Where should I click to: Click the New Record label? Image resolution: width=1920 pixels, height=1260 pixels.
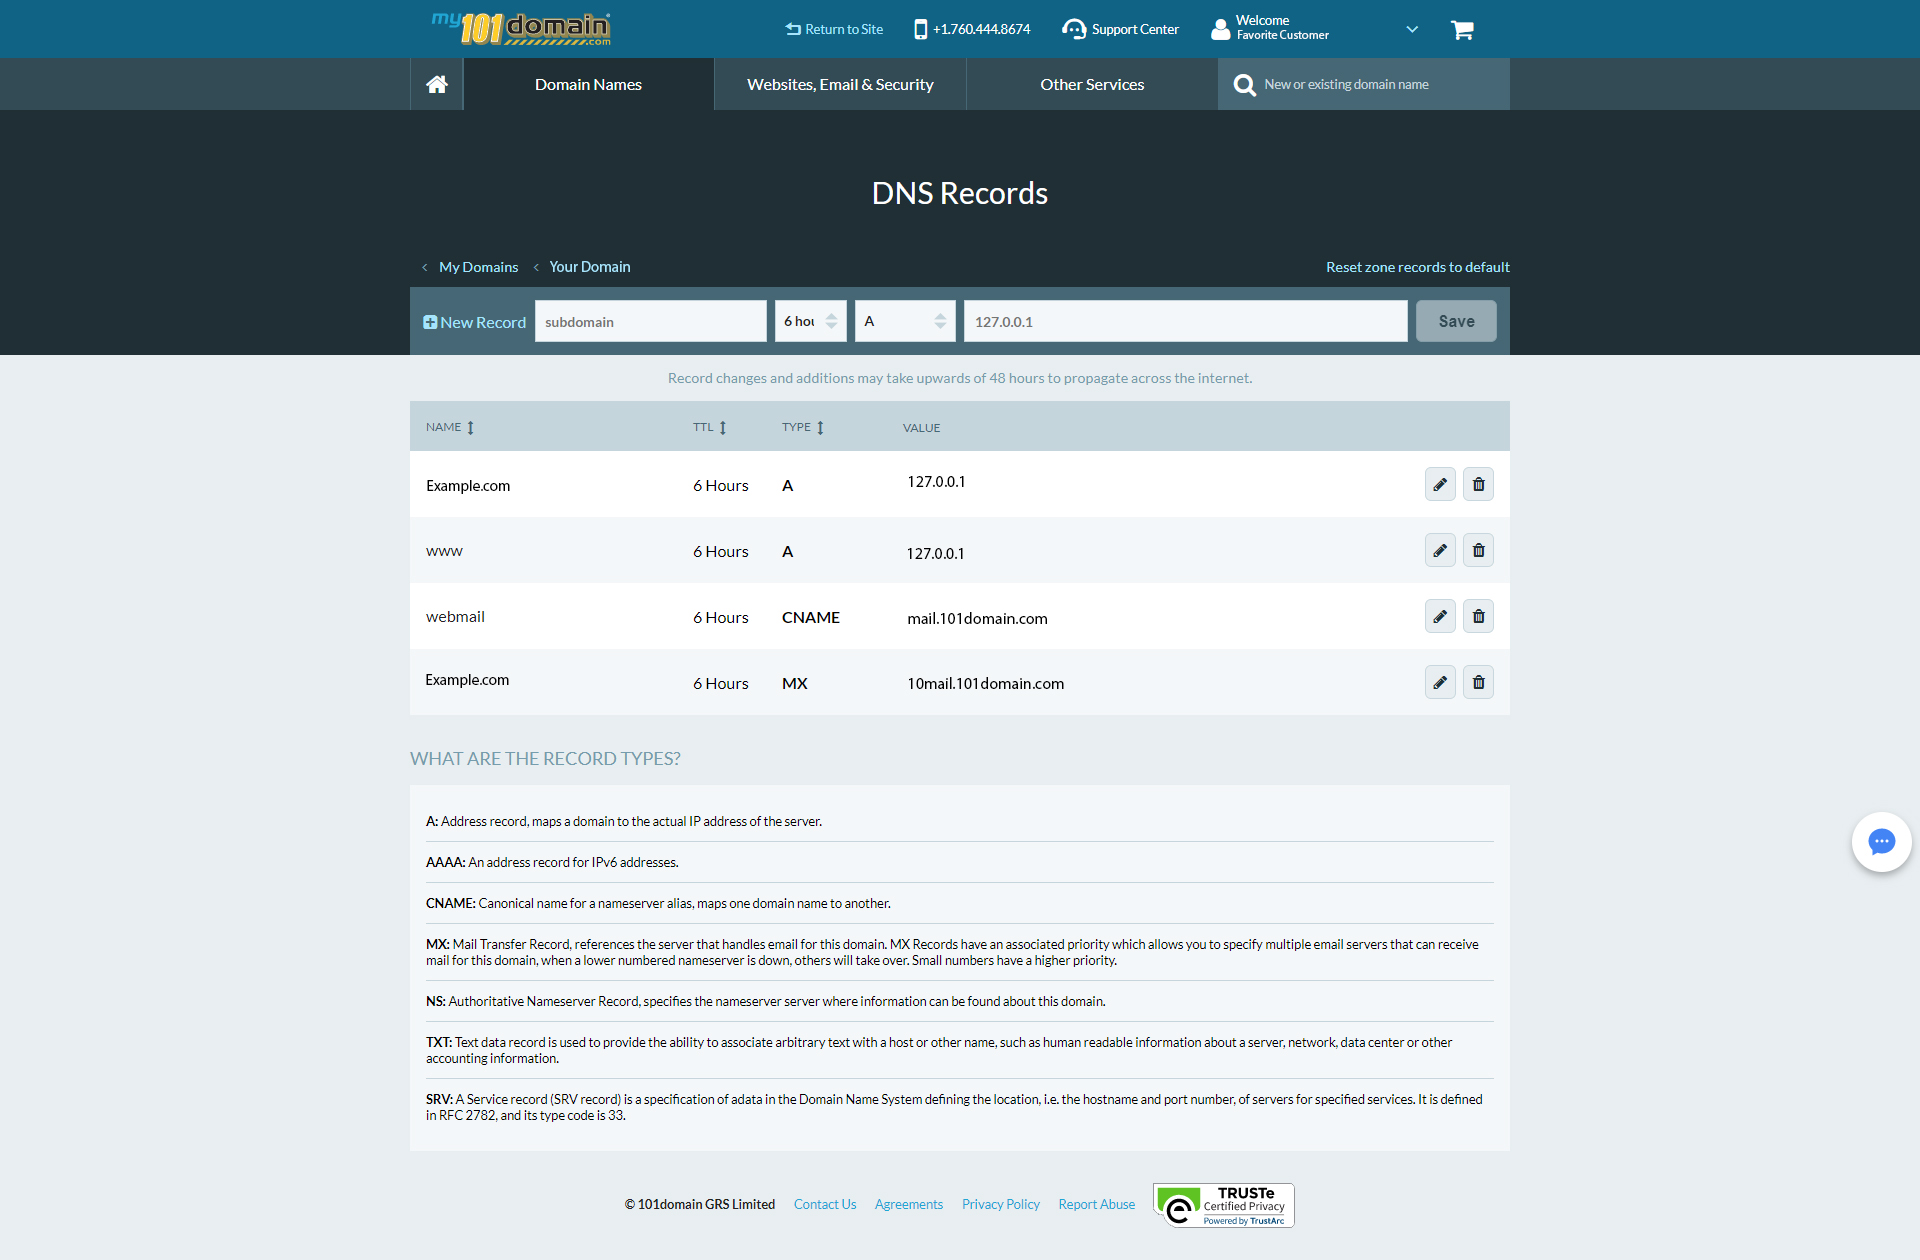(x=474, y=322)
